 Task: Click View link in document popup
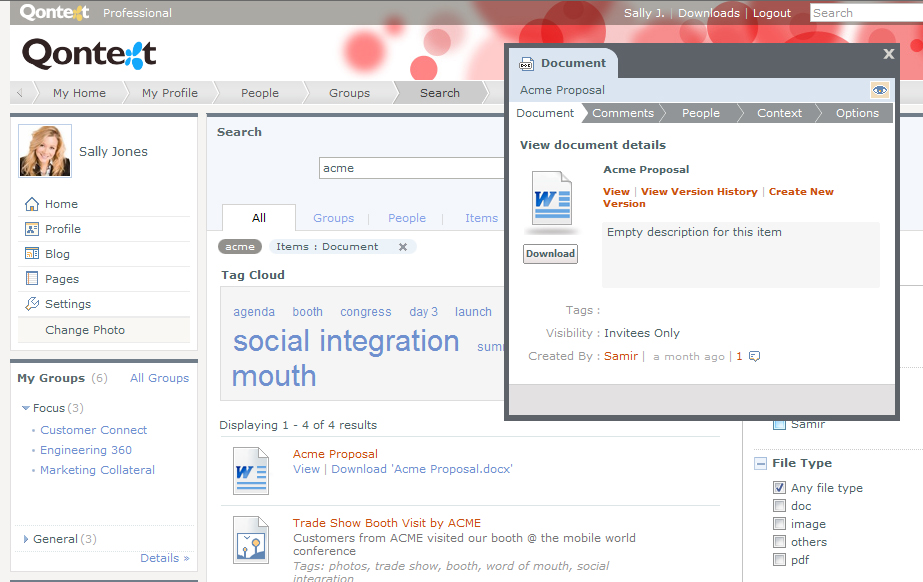pos(616,192)
